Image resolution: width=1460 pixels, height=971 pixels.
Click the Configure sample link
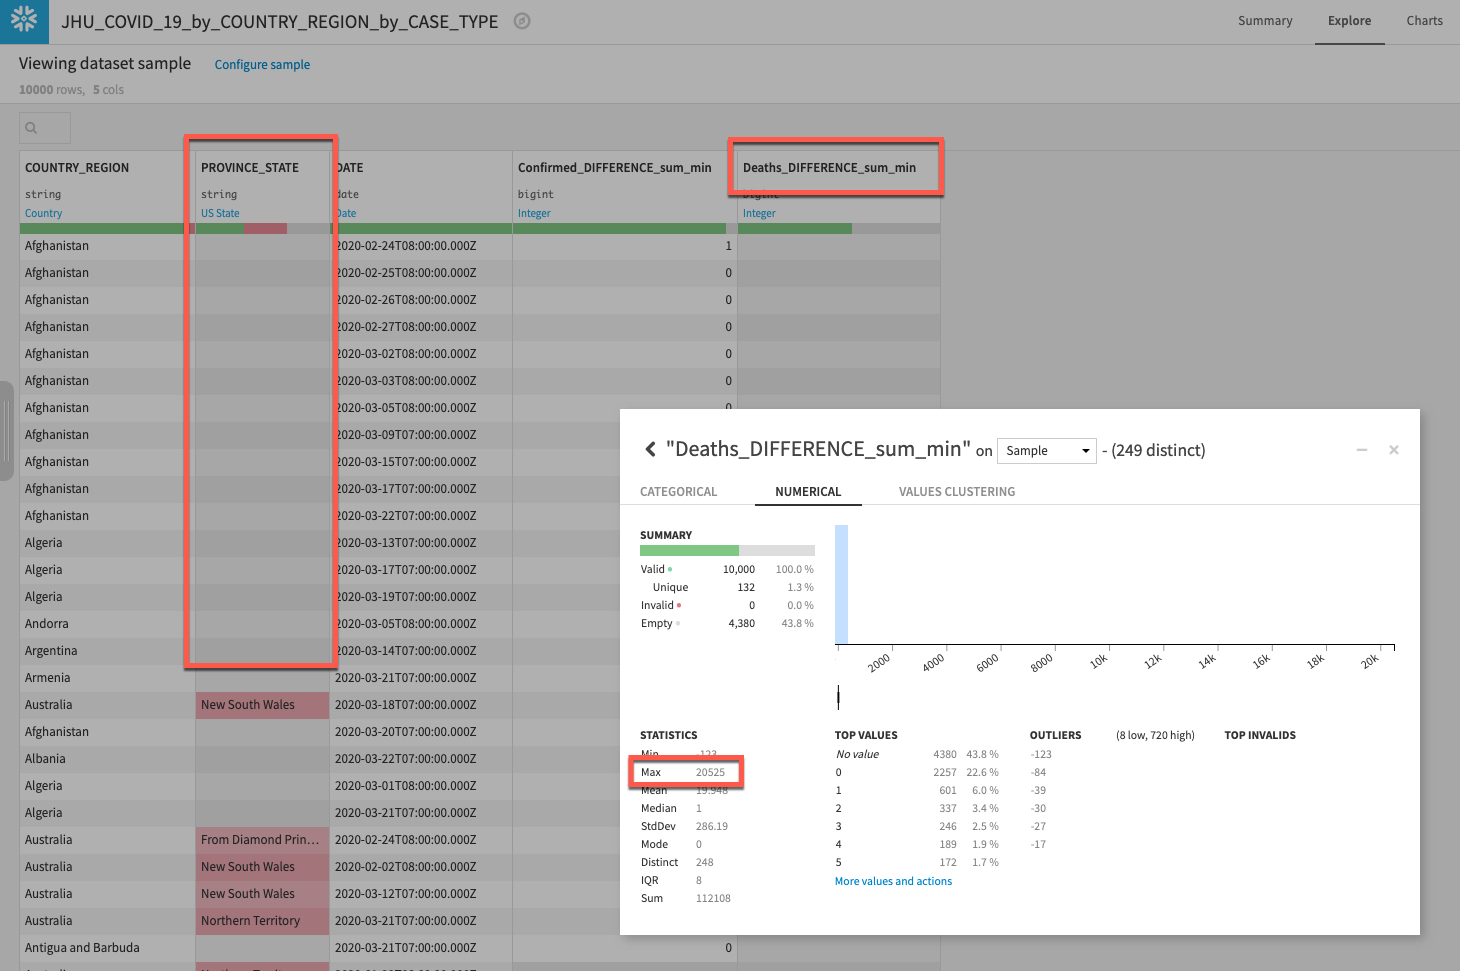(x=262, y=65)
